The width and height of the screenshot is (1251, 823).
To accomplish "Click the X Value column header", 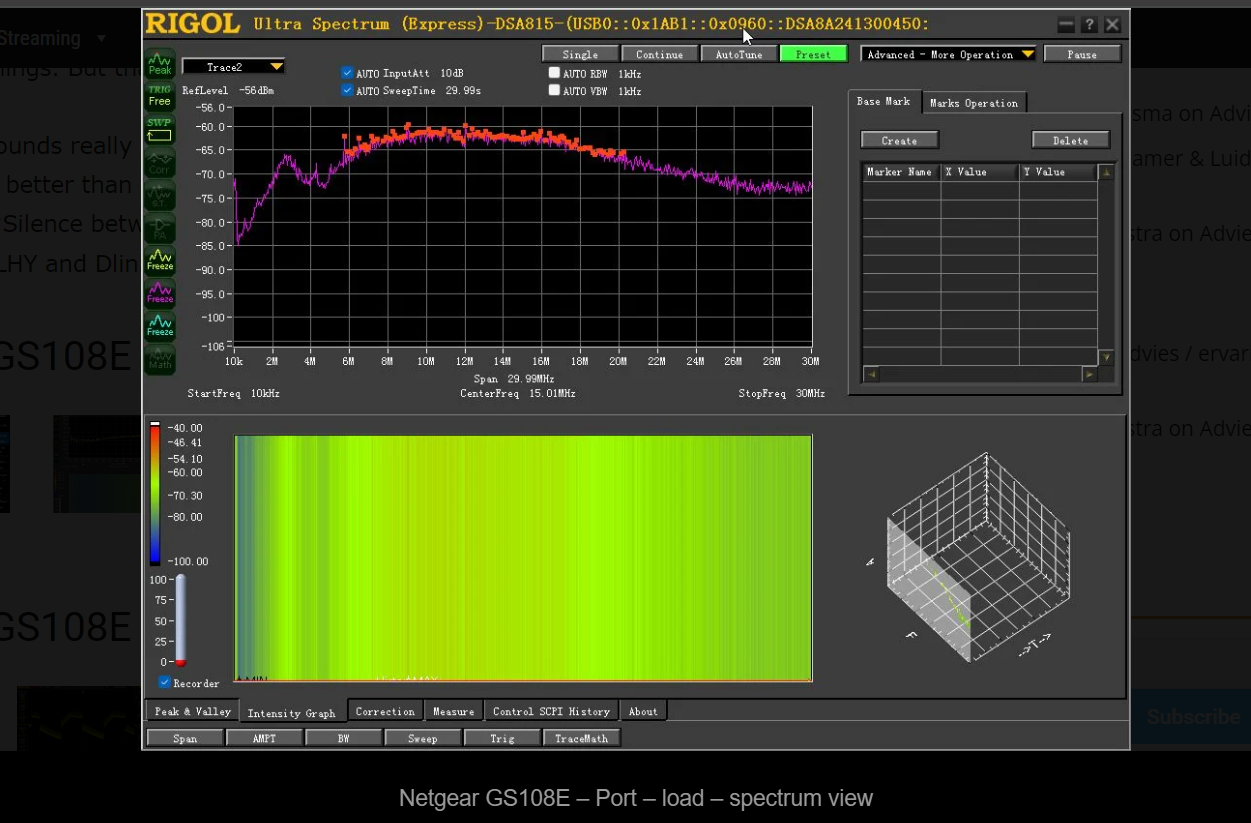I will click(x=980, y=172).
